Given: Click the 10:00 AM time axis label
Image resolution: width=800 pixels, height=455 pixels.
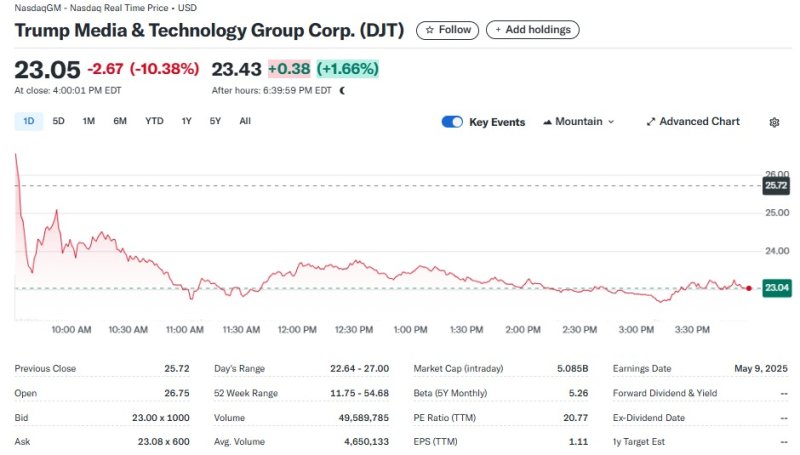Looking at the screenshot, I should [71, 330].
